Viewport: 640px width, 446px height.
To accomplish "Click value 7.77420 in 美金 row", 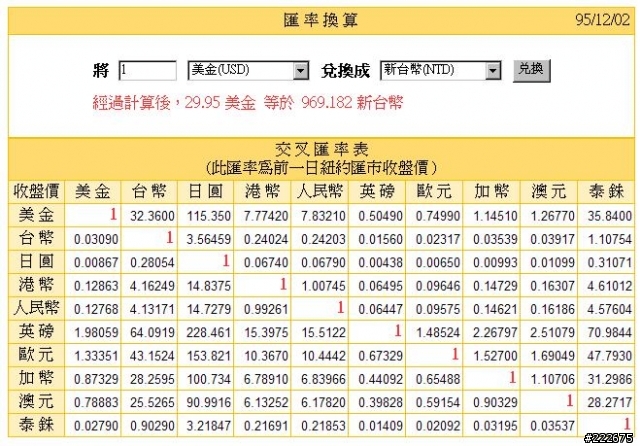I will pyautogui.click(x=266, y=216).
